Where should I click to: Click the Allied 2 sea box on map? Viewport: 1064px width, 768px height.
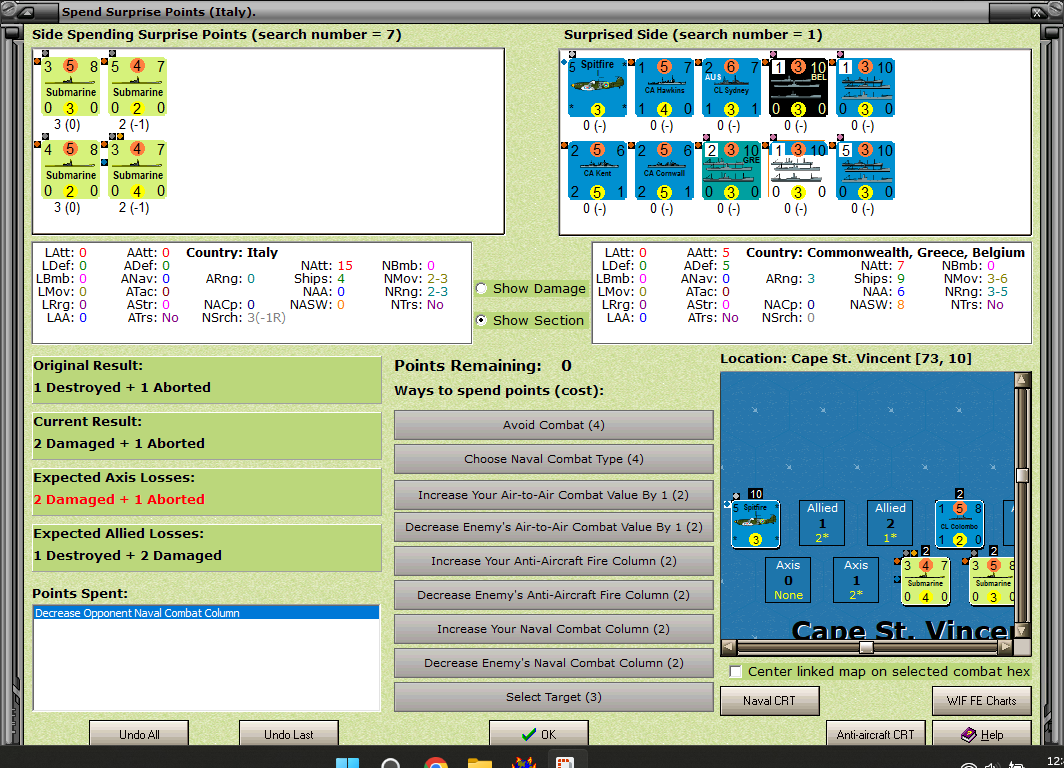(890, 523)
